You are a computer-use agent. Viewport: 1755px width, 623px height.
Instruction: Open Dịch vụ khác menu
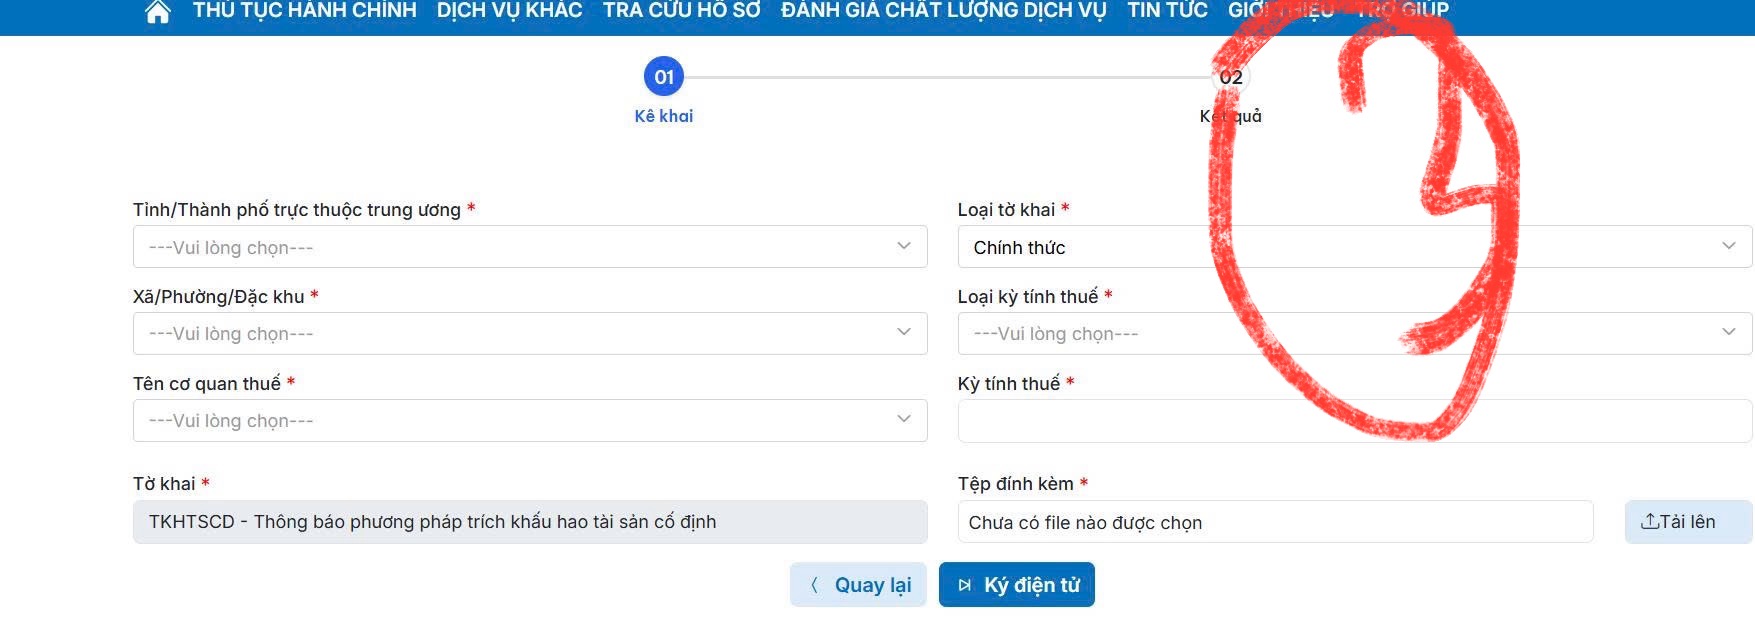[x=509, y=11]
